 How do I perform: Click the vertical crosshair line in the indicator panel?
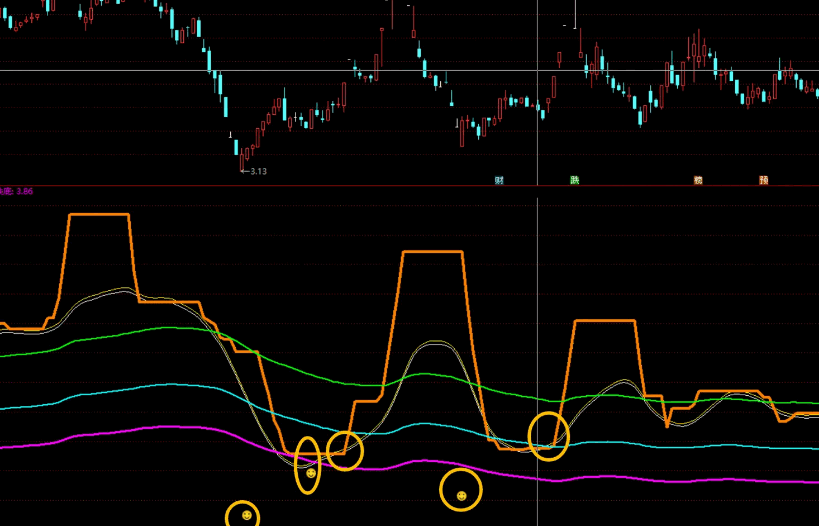(538, 300)
